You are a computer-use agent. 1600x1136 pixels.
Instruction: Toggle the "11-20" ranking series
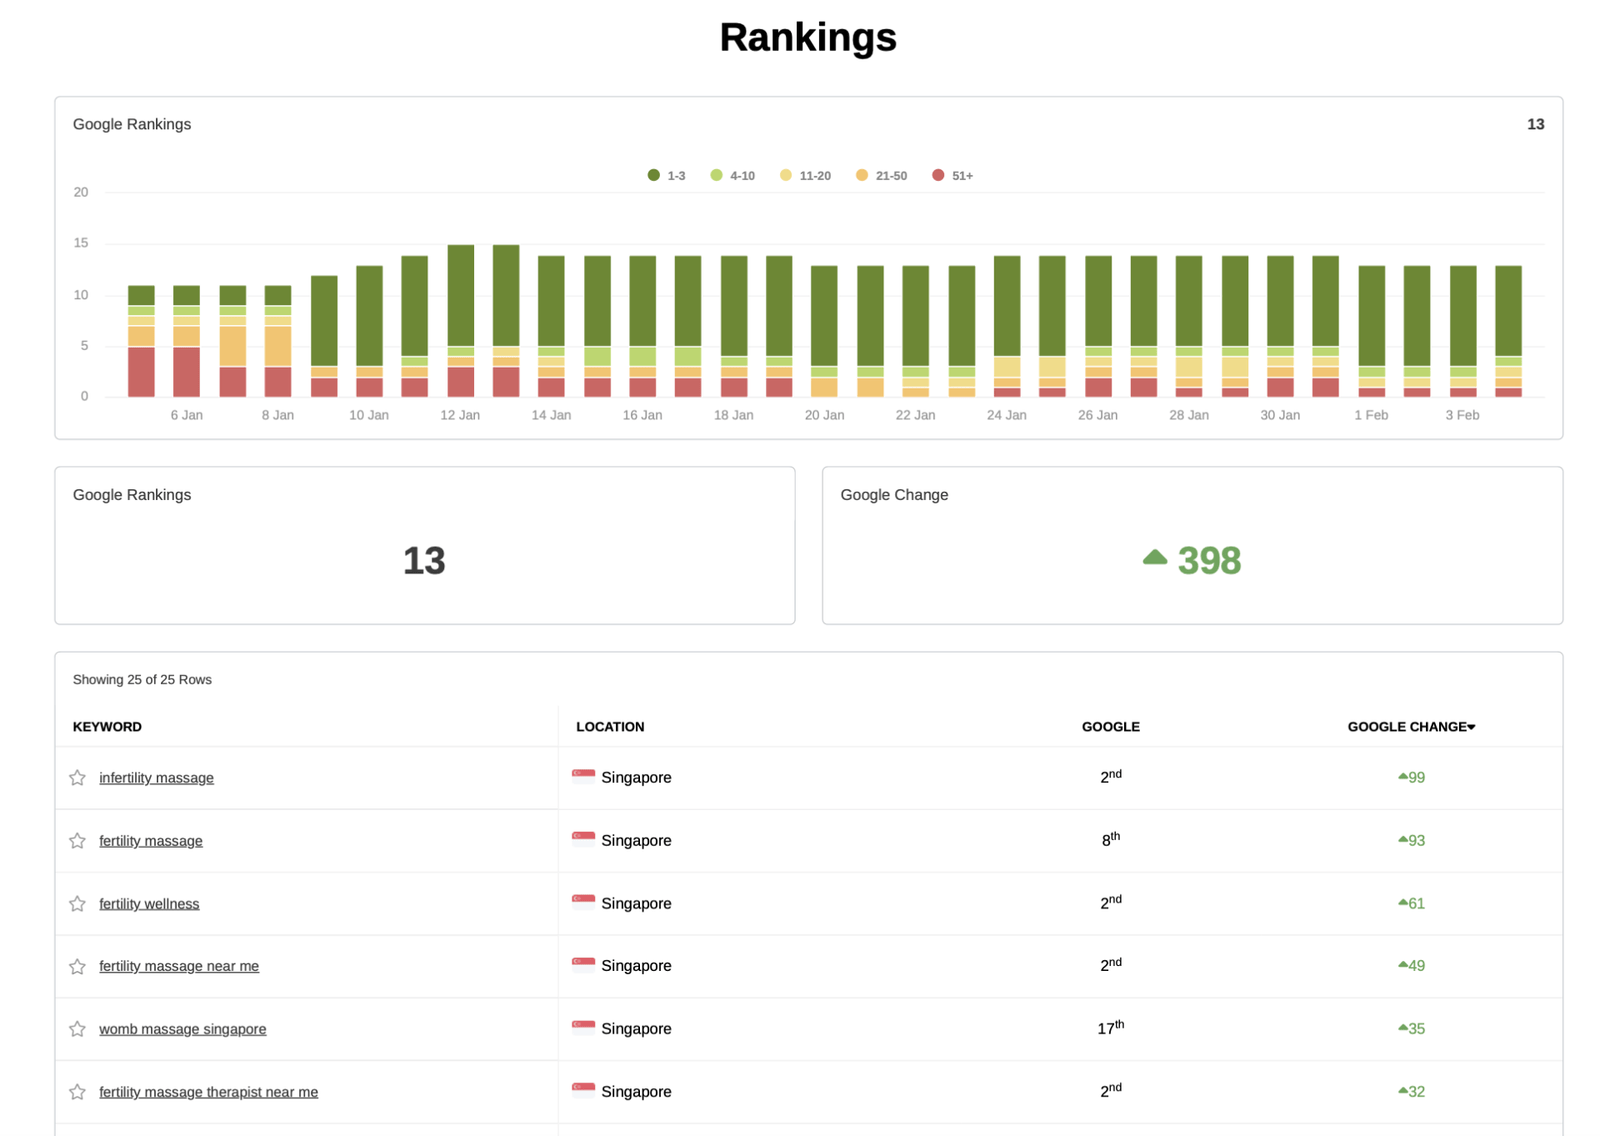(804, 175)
